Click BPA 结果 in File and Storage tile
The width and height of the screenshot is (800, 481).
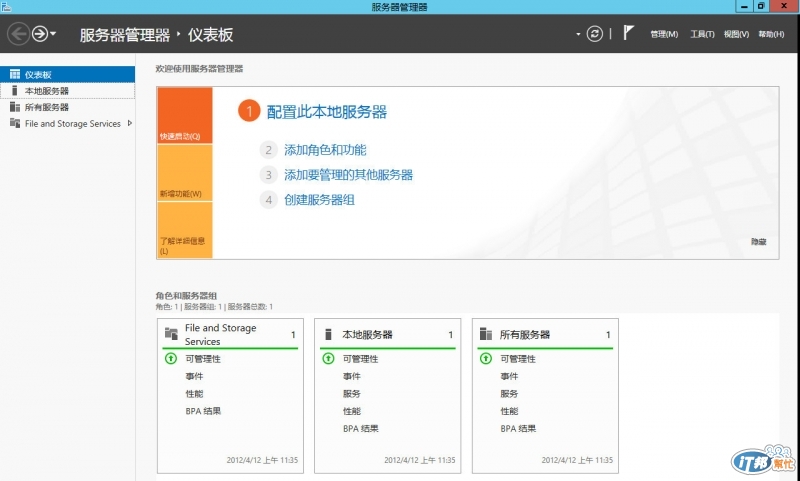(x=203, y=411)
